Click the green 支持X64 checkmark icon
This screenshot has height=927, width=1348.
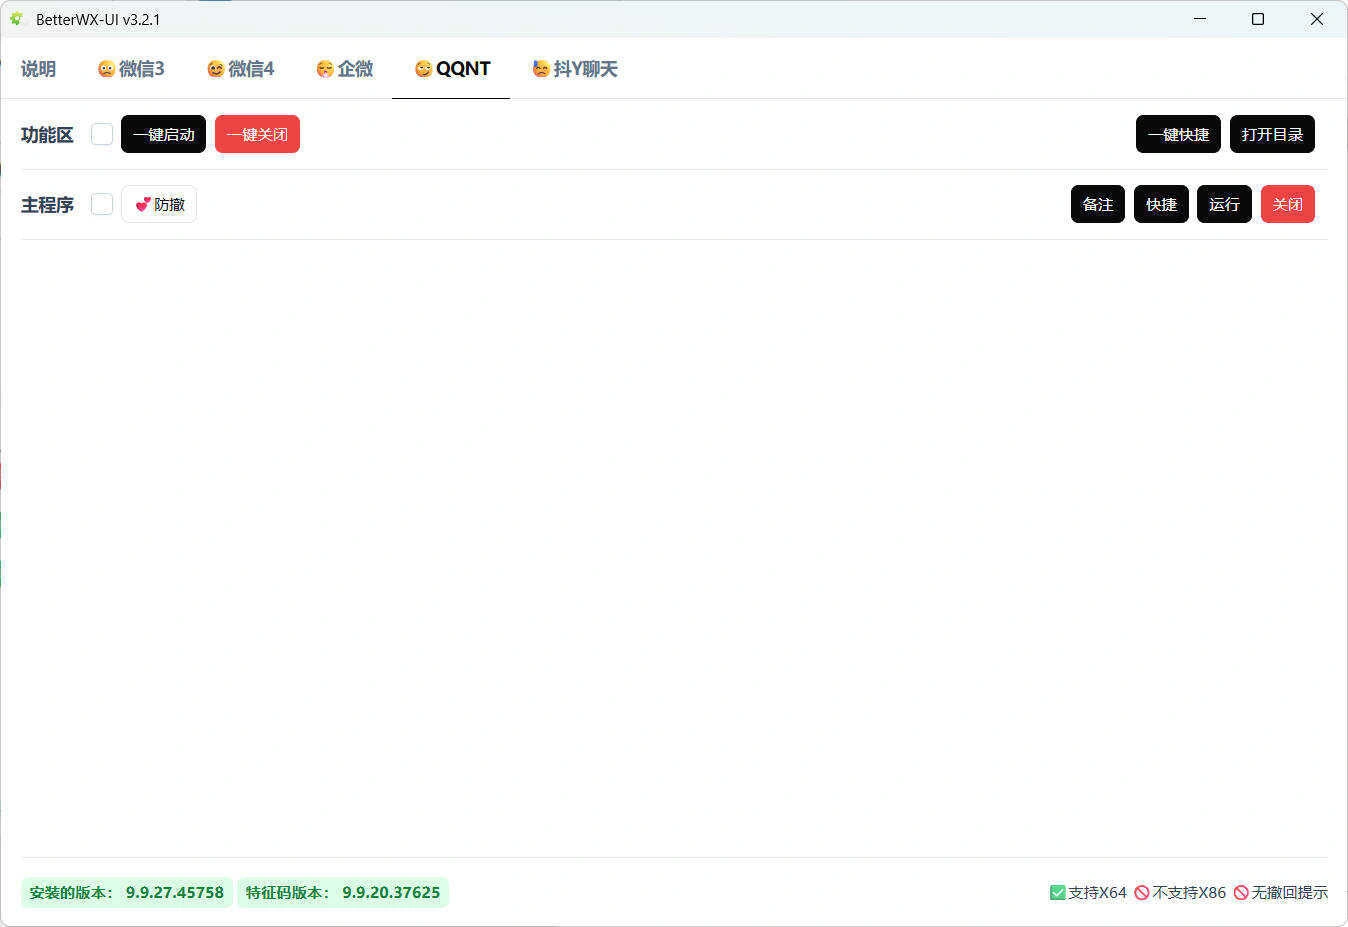pyautogui.click(x=1057, y=892)
